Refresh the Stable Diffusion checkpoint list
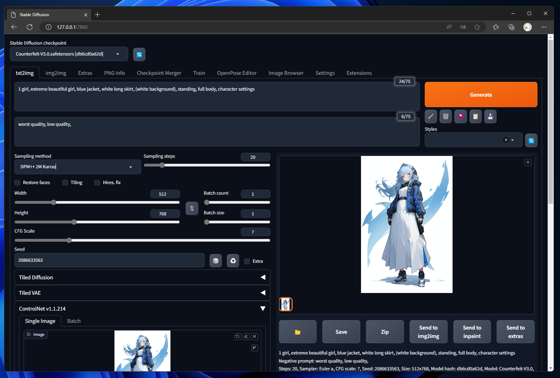560x378 pixels. tap(139, 54)
